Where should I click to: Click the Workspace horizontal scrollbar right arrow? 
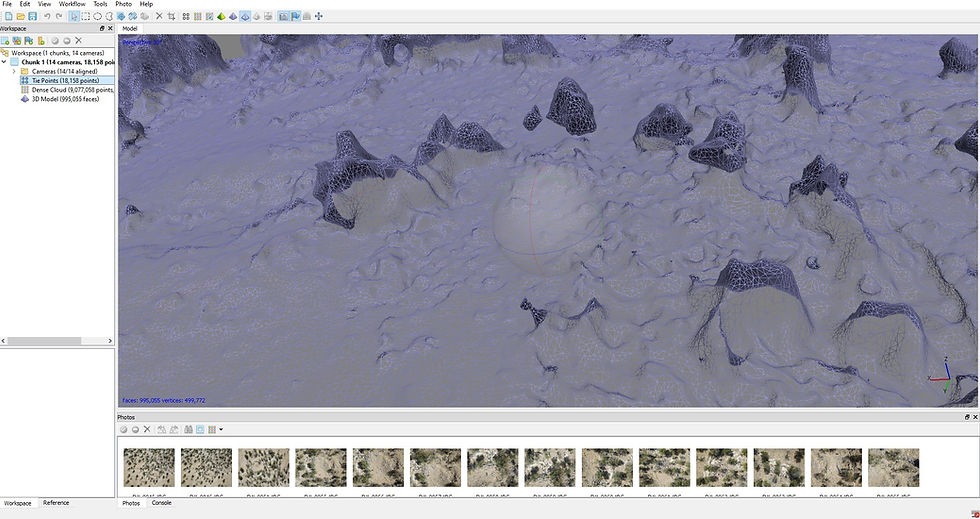[110, 341]
